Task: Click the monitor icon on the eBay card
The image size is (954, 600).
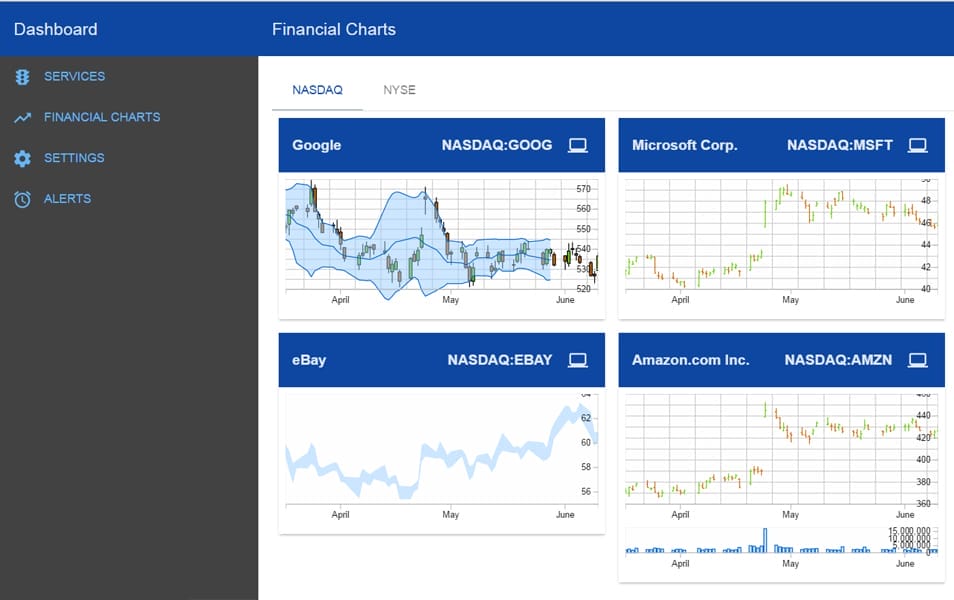Action: coord(578,359)
